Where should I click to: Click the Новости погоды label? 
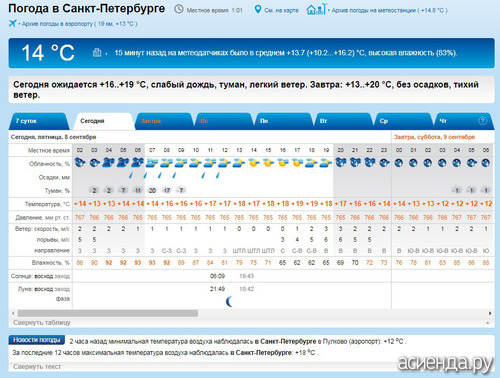[37, 340]
